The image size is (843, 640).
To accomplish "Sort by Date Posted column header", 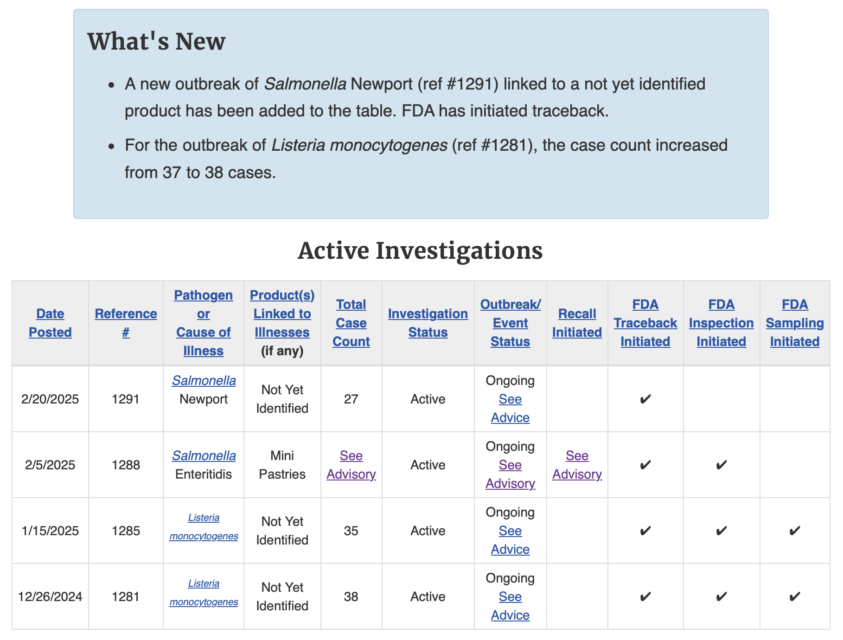I will (50, 323).
